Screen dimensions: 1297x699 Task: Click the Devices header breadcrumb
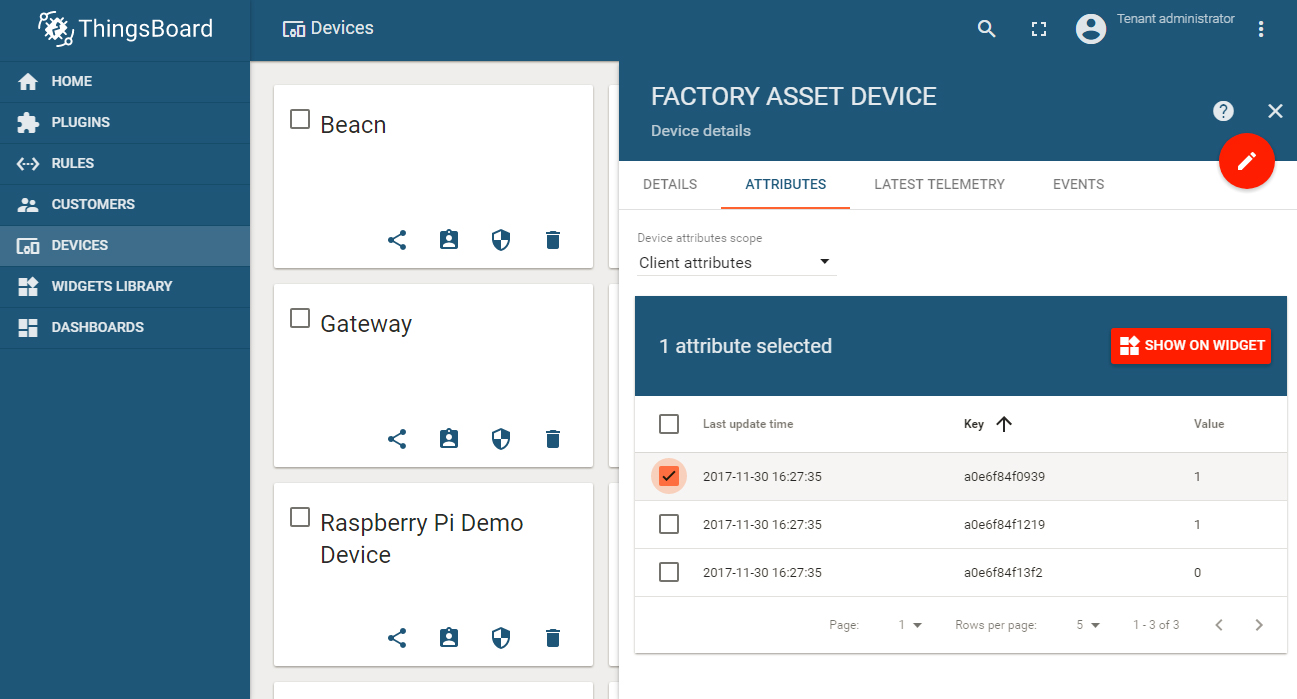coord(328,28)
